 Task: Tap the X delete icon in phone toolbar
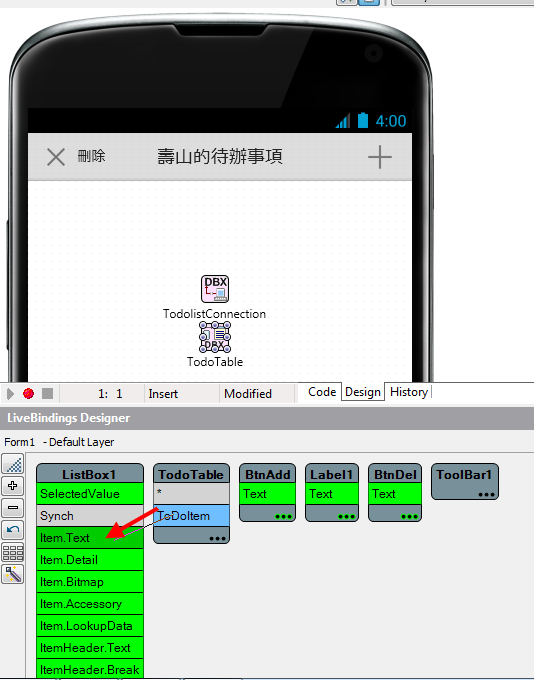[x=56, y=157]
